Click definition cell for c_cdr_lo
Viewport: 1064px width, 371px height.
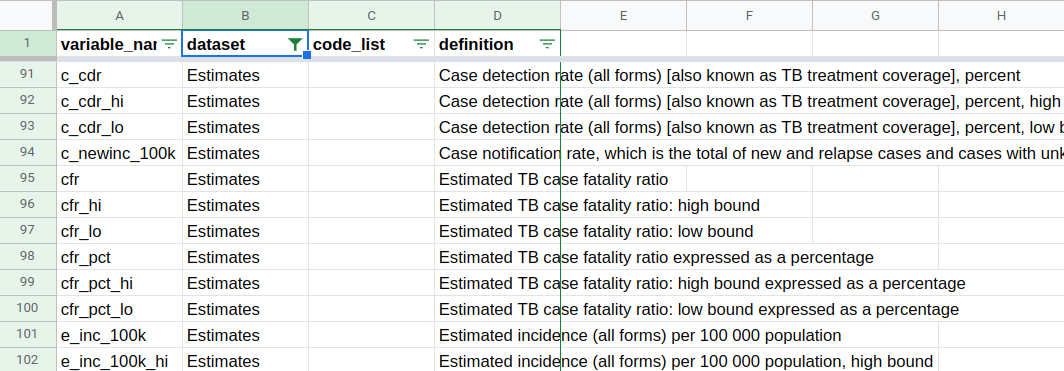[749, 128]
